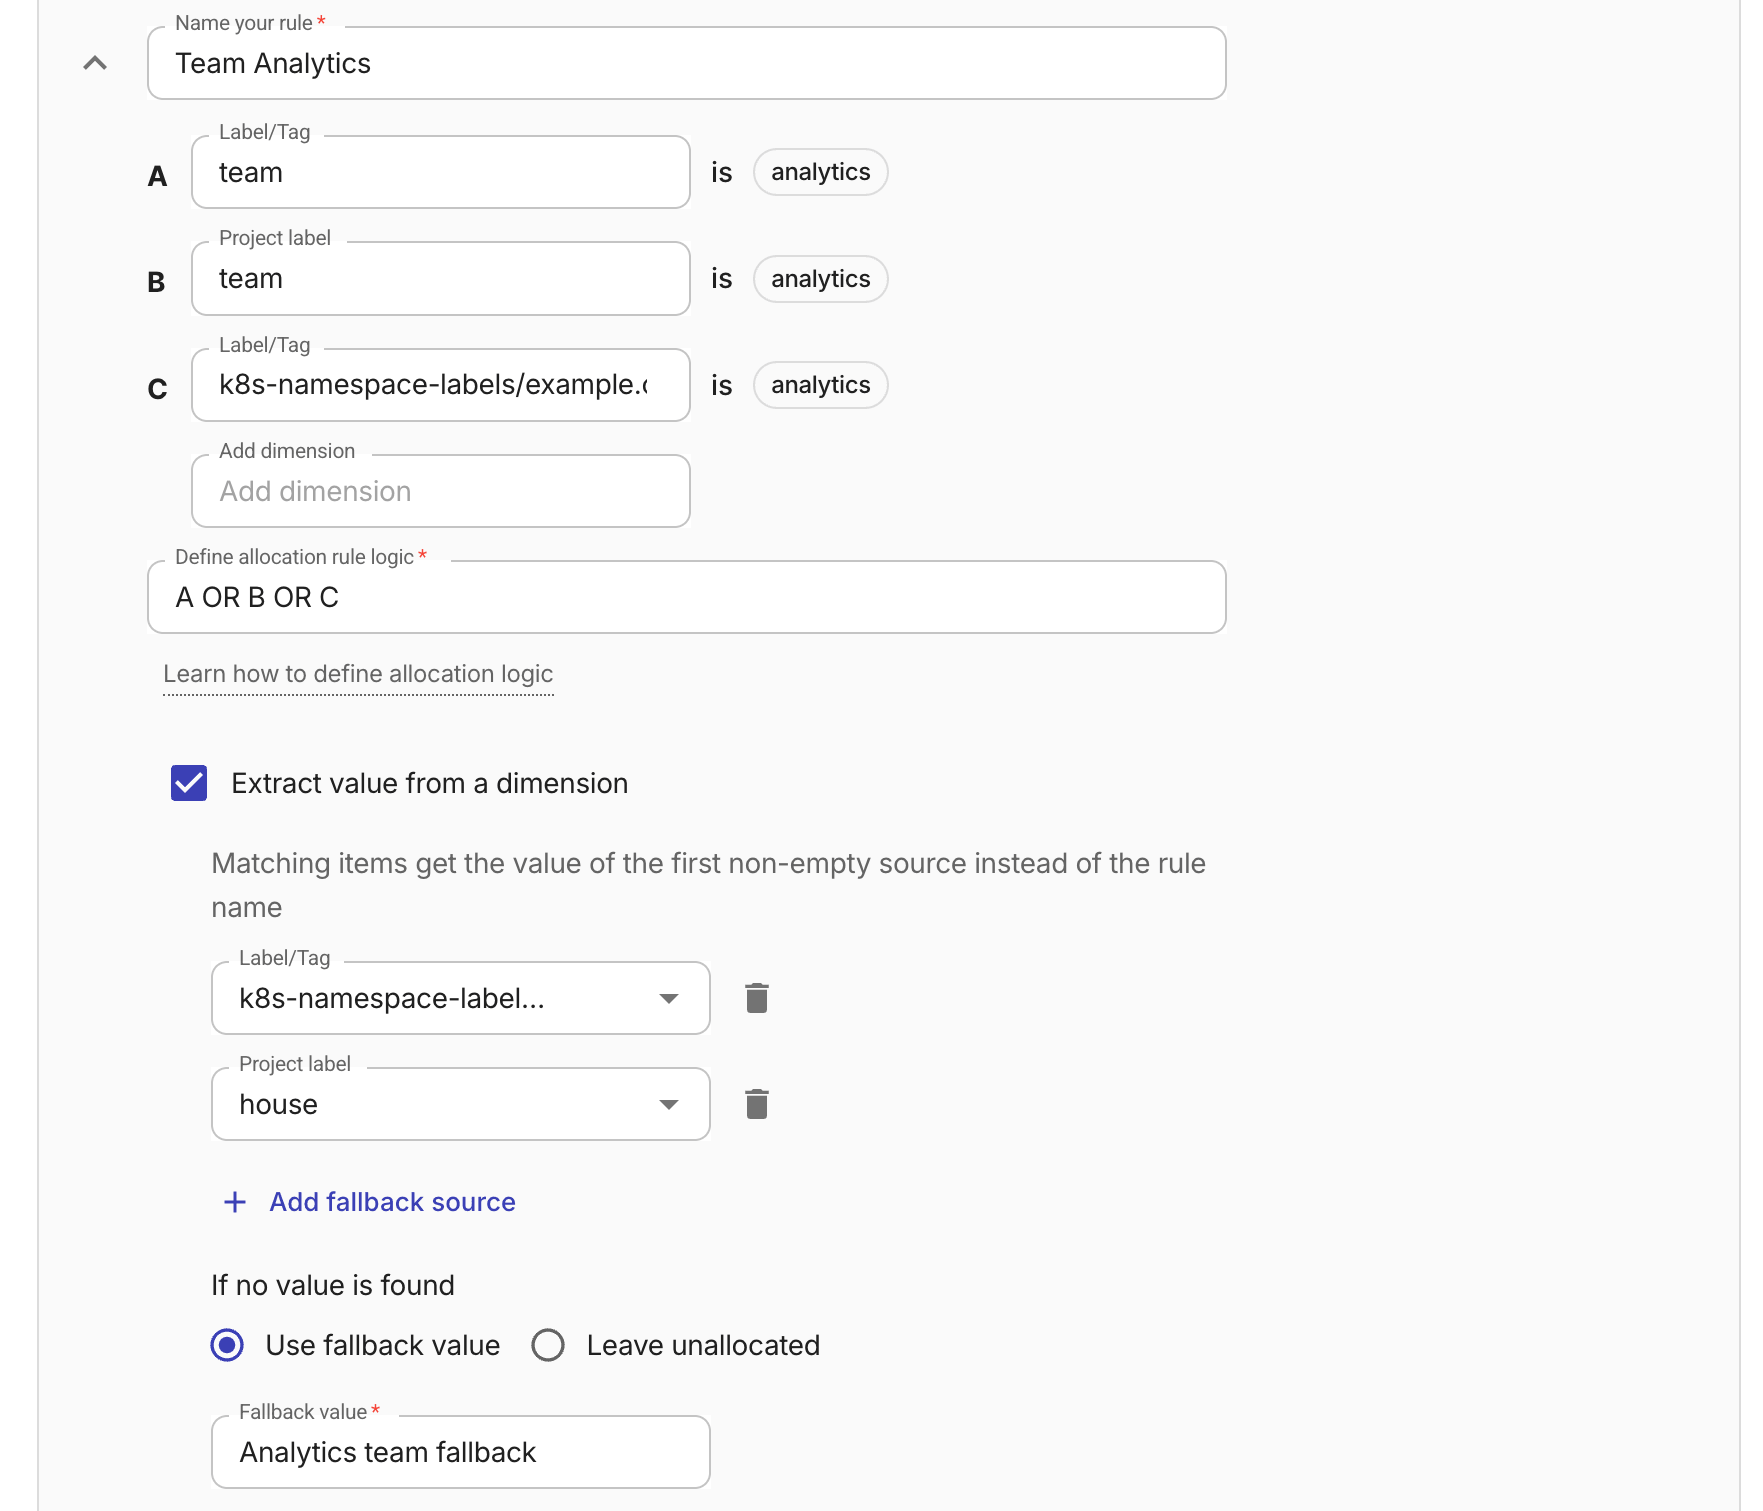Click the plus icon to add fallback
The height and width of the screenshot is (1511, 1763).
coord(235,1202)
